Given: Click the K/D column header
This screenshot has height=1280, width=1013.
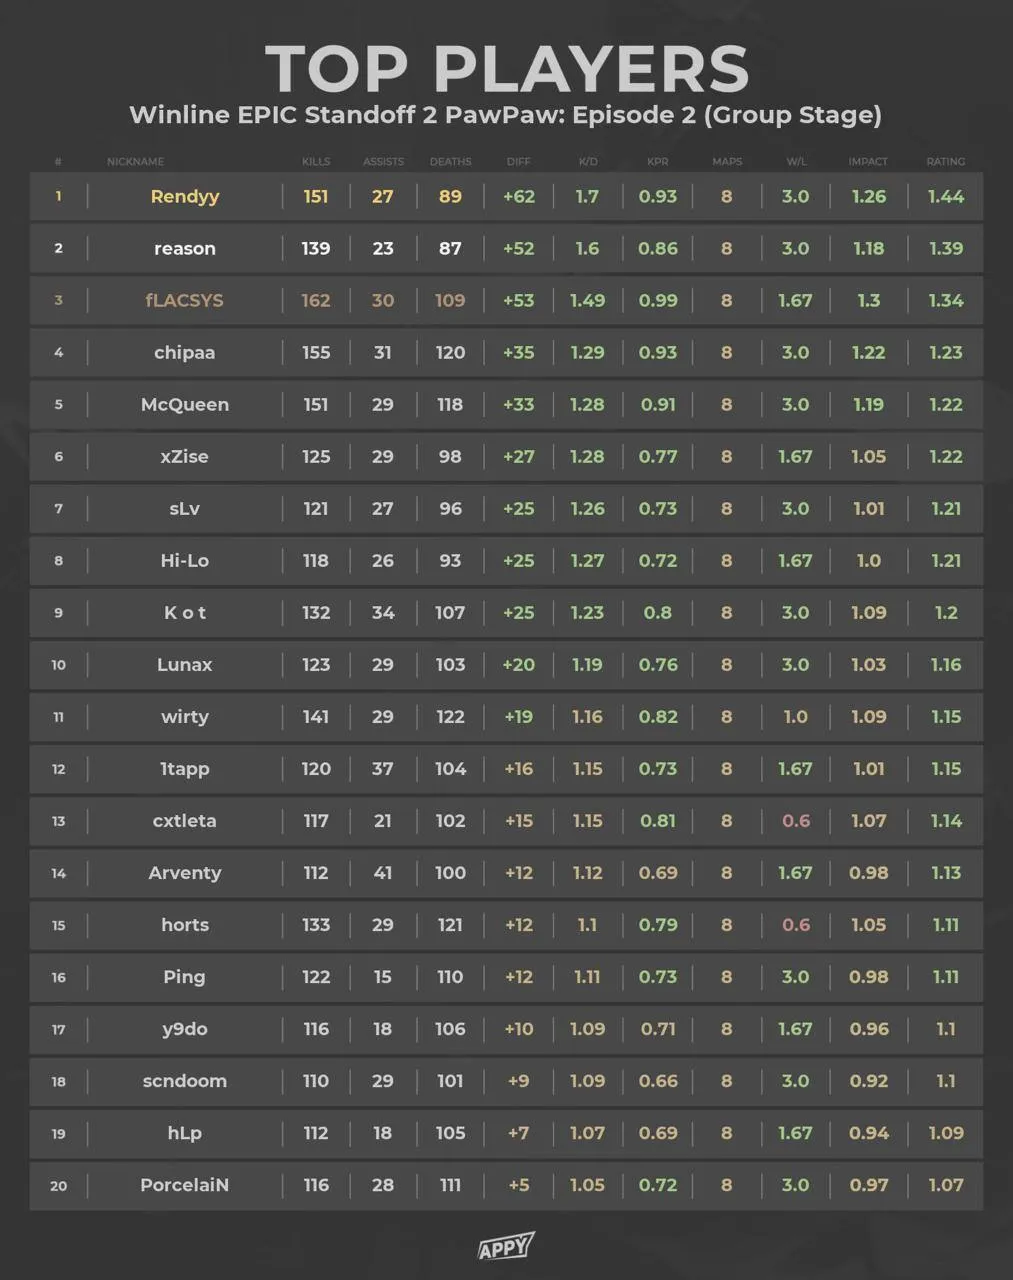Looking at the screenshot, I should point(587,161).
